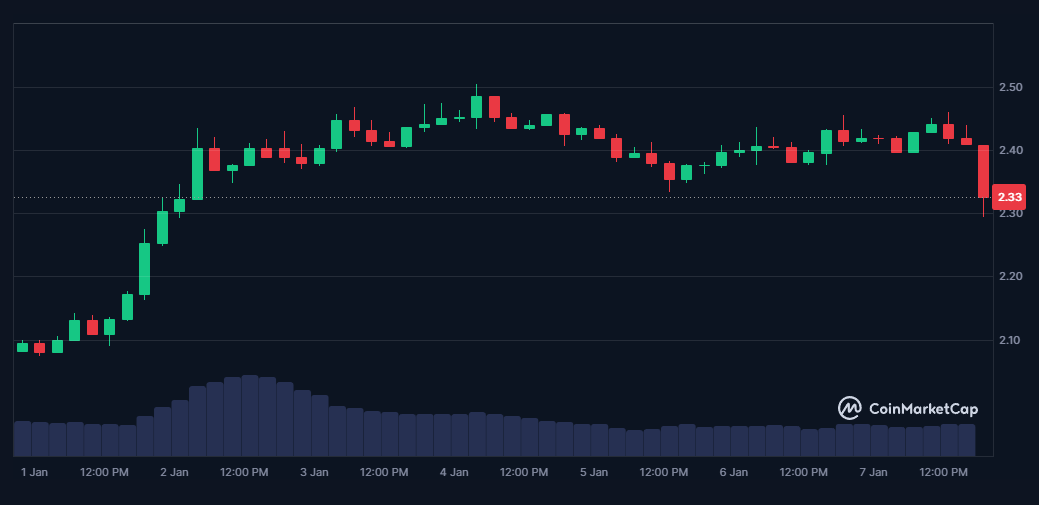1039x505 pixels.
Task: Select the 2.30 price axis label
Action: (1010, 213)
